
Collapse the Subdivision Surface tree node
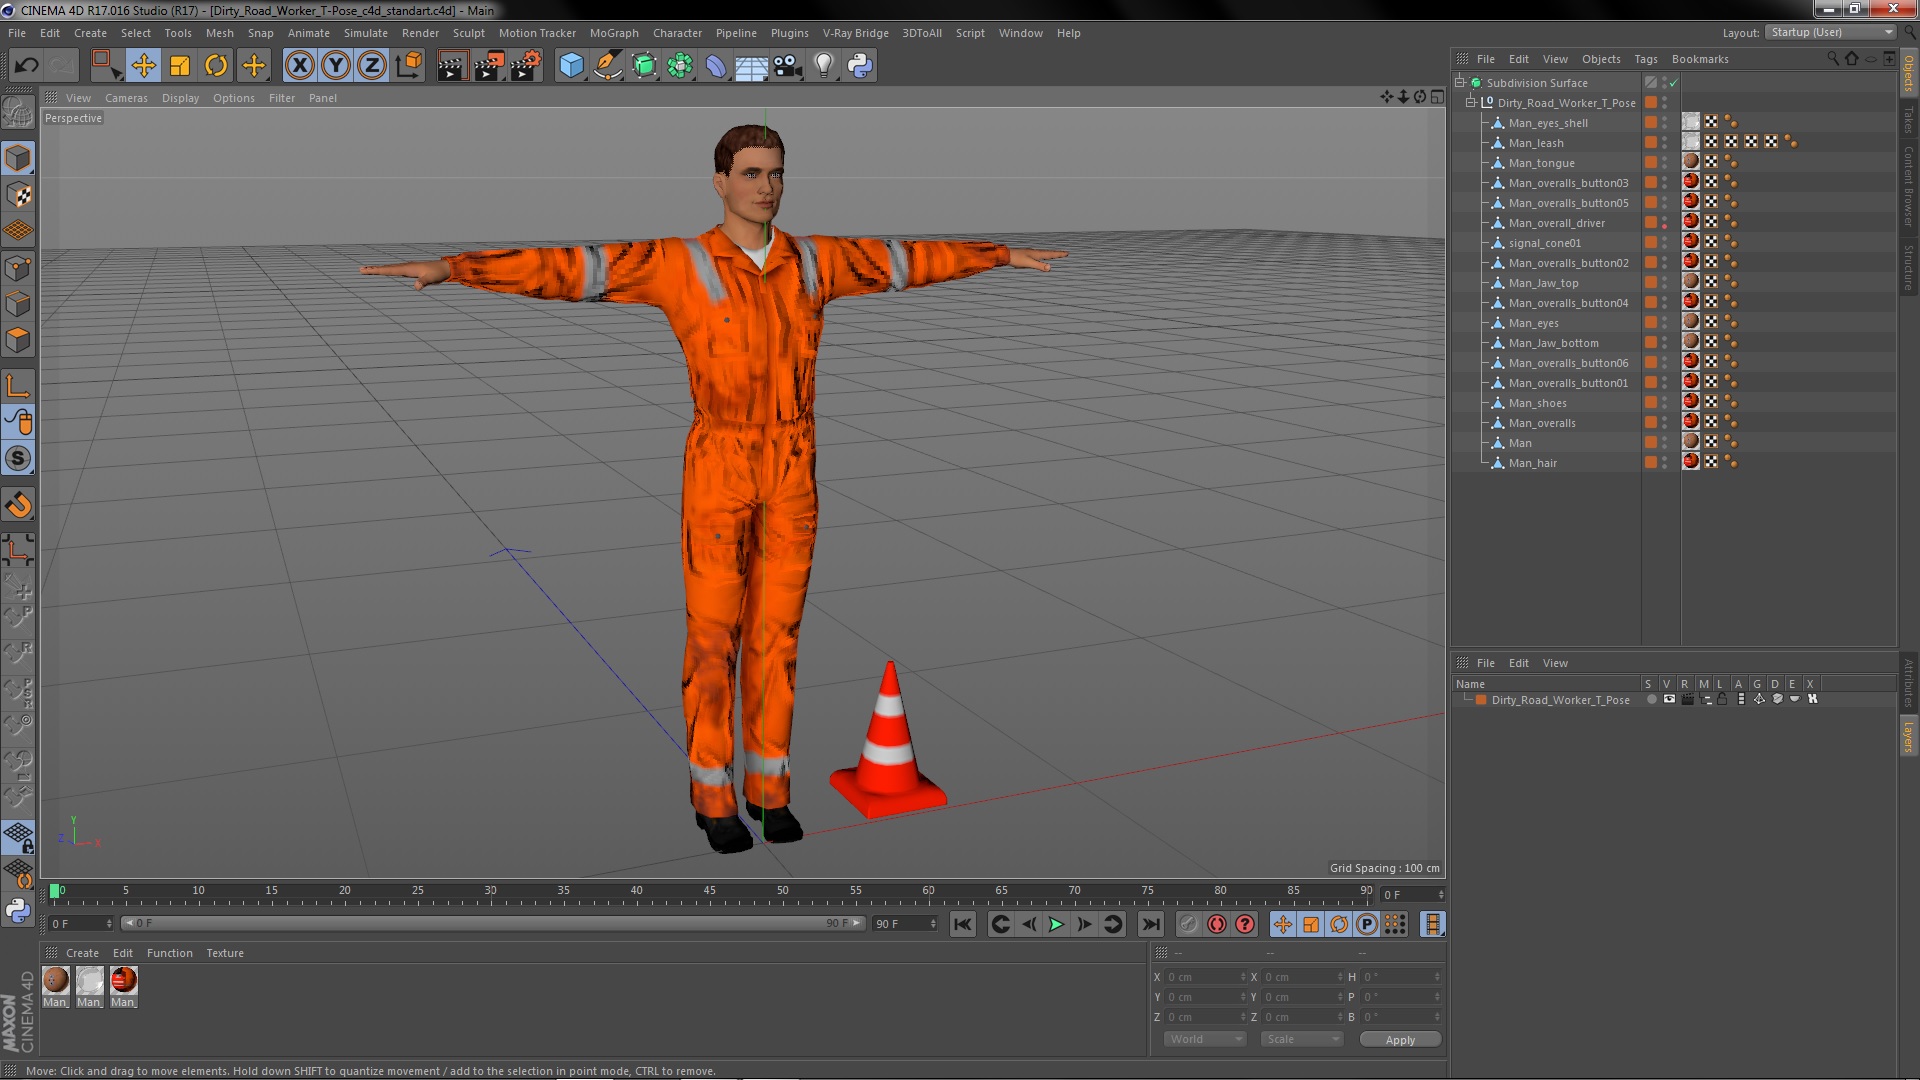pos(1460,82)
